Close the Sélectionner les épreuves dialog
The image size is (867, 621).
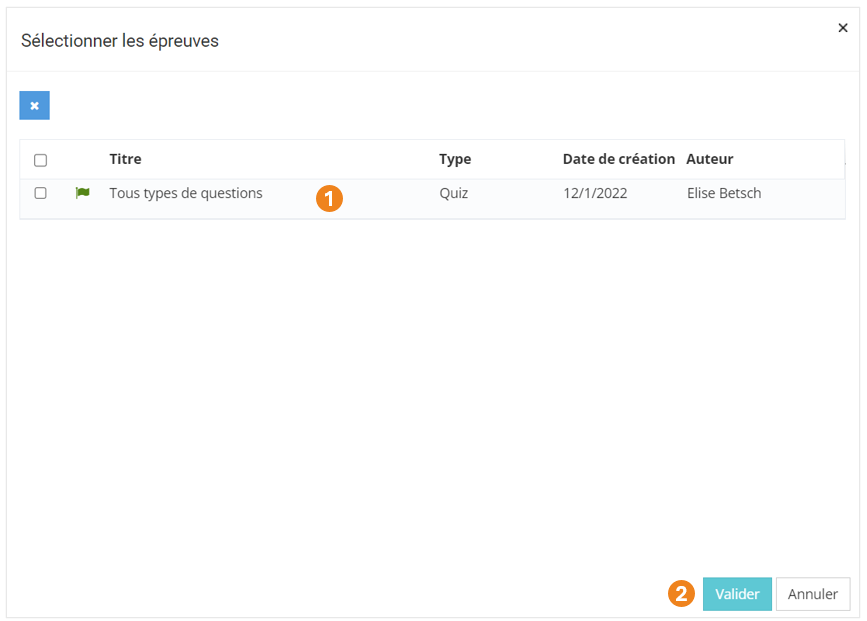(x=842, y=28)
